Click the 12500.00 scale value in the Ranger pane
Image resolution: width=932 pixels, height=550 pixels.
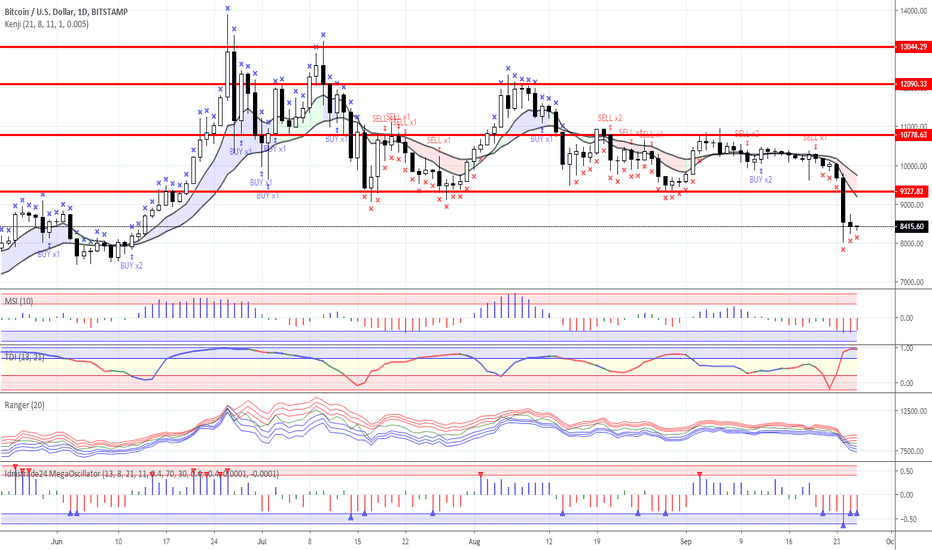click(914, 411)
